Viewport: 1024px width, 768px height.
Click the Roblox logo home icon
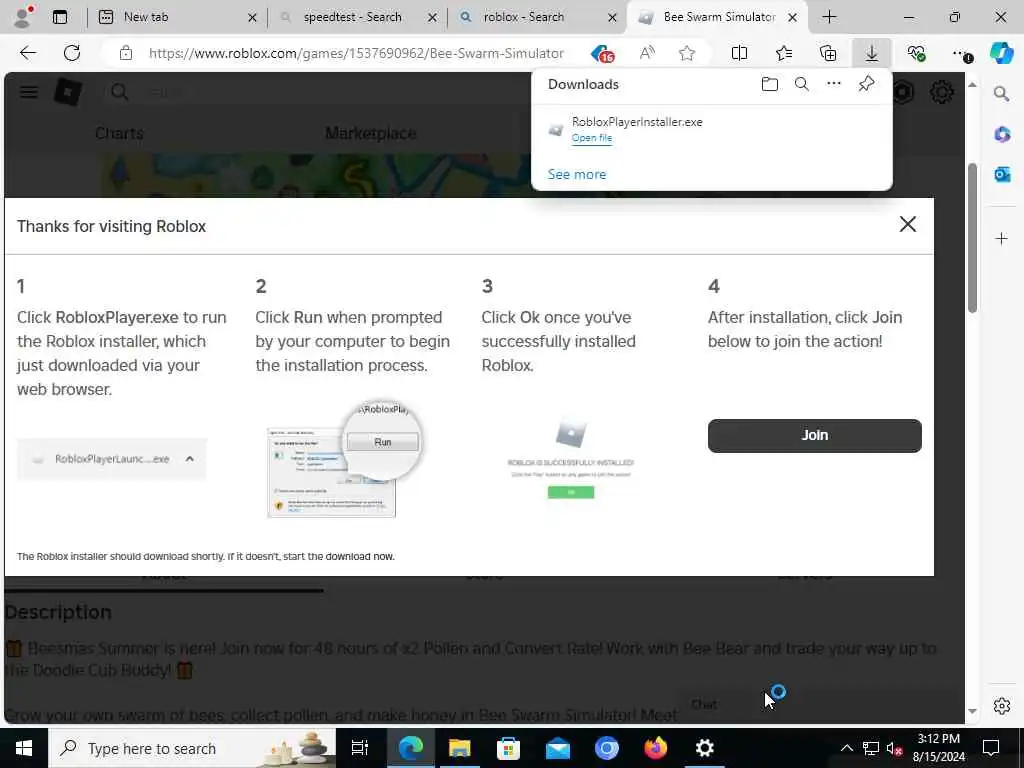[x=68, y=92]
